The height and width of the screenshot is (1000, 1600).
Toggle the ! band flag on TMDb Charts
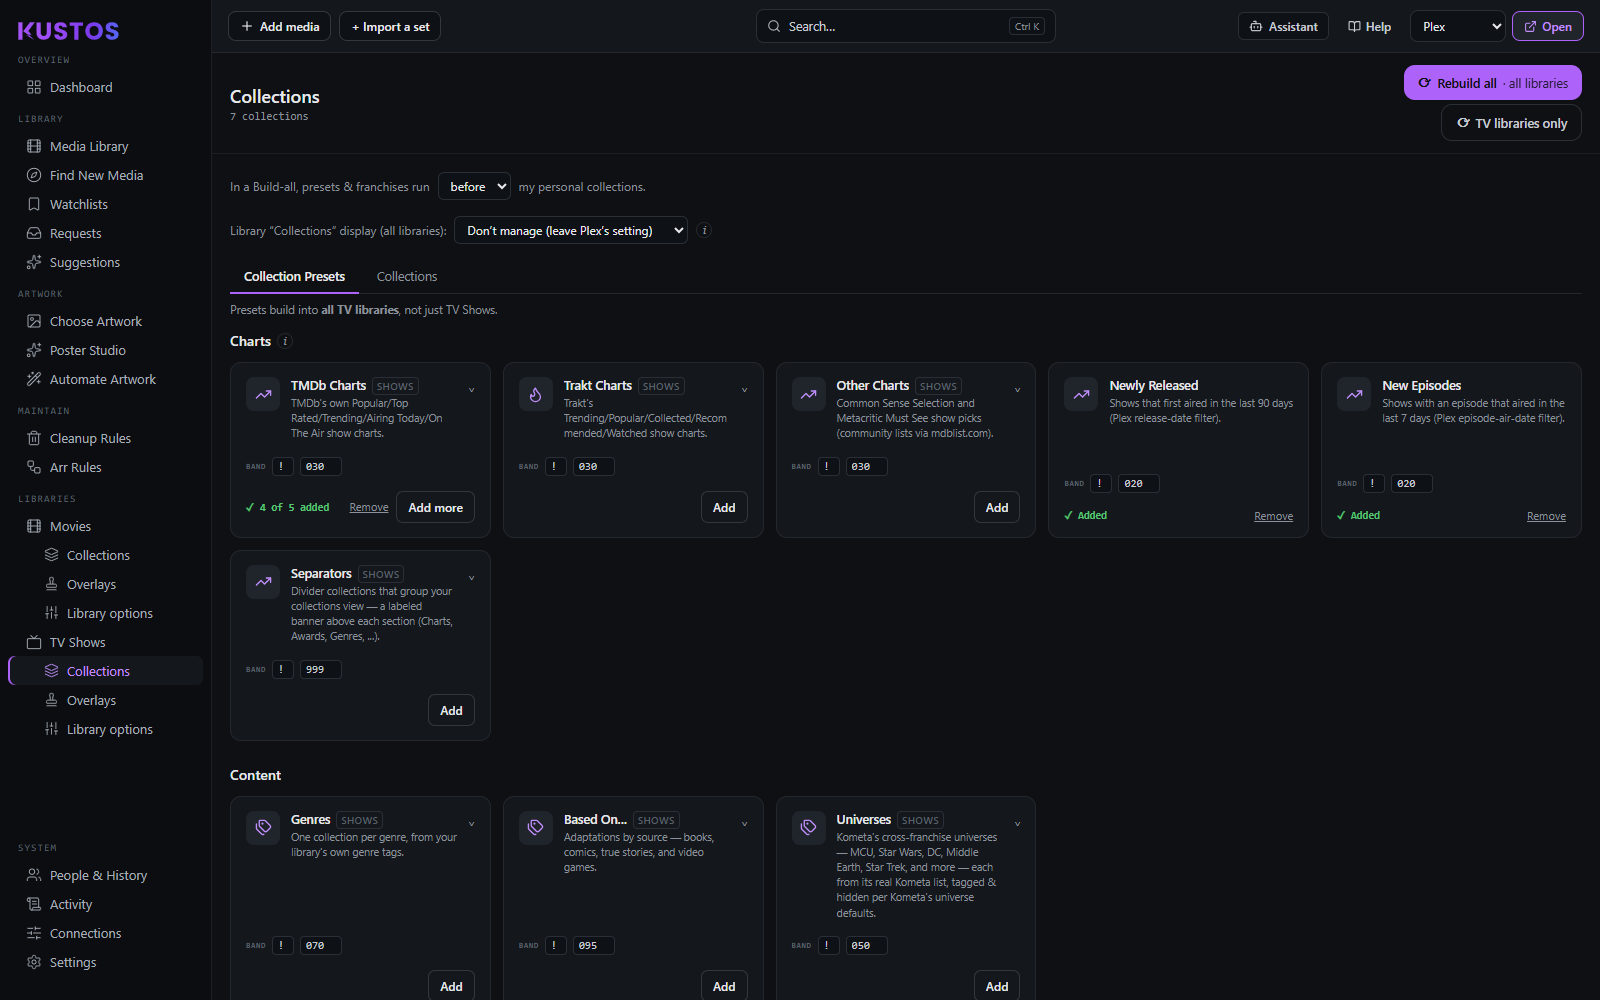tap(282, 466)
